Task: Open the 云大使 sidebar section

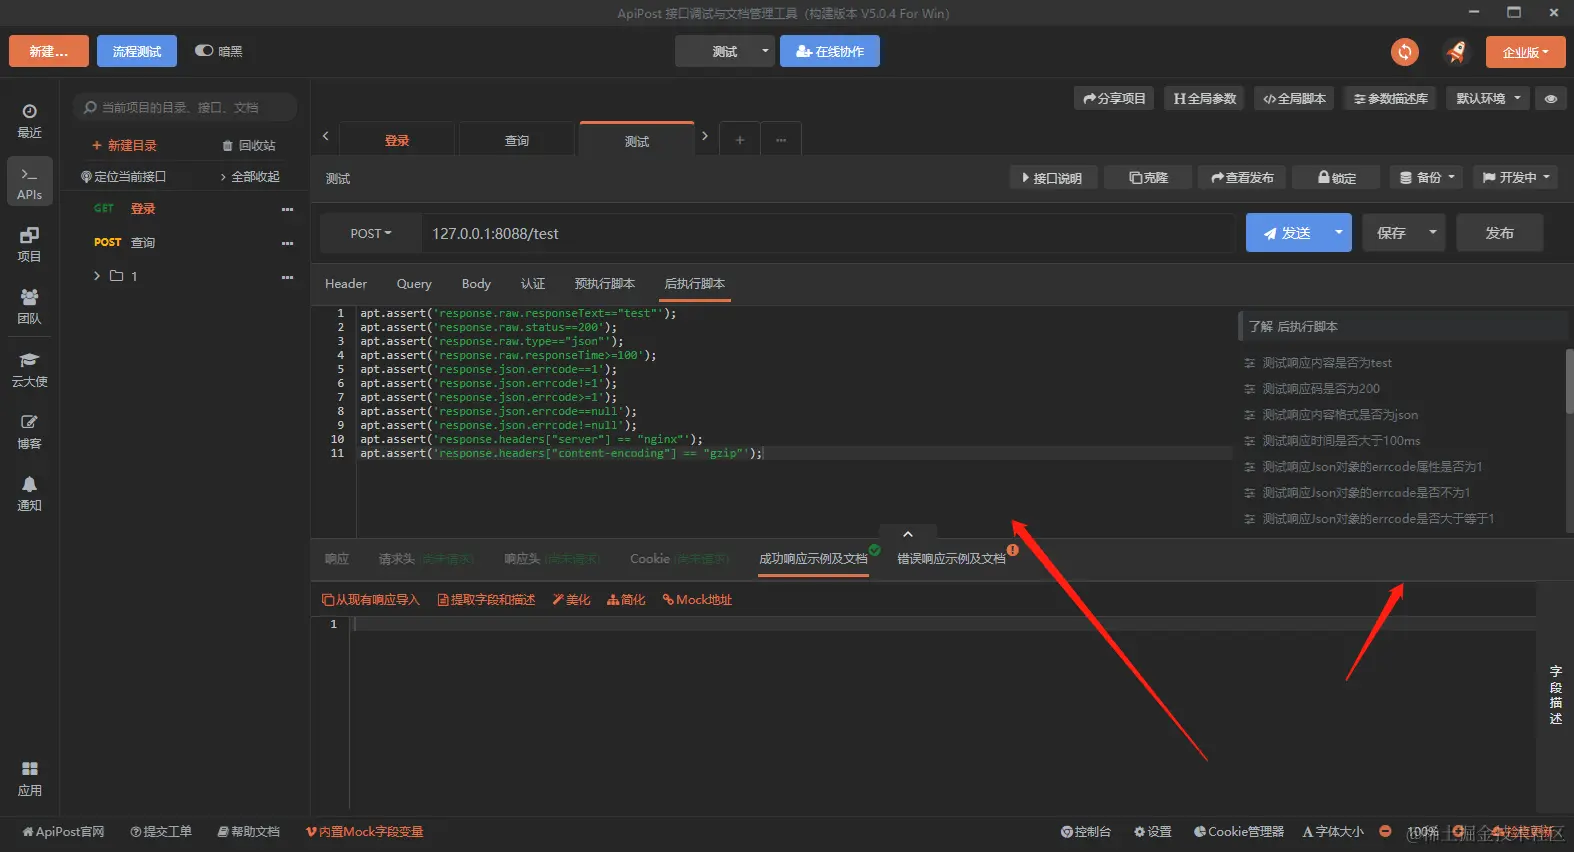Action: point(29,369)
